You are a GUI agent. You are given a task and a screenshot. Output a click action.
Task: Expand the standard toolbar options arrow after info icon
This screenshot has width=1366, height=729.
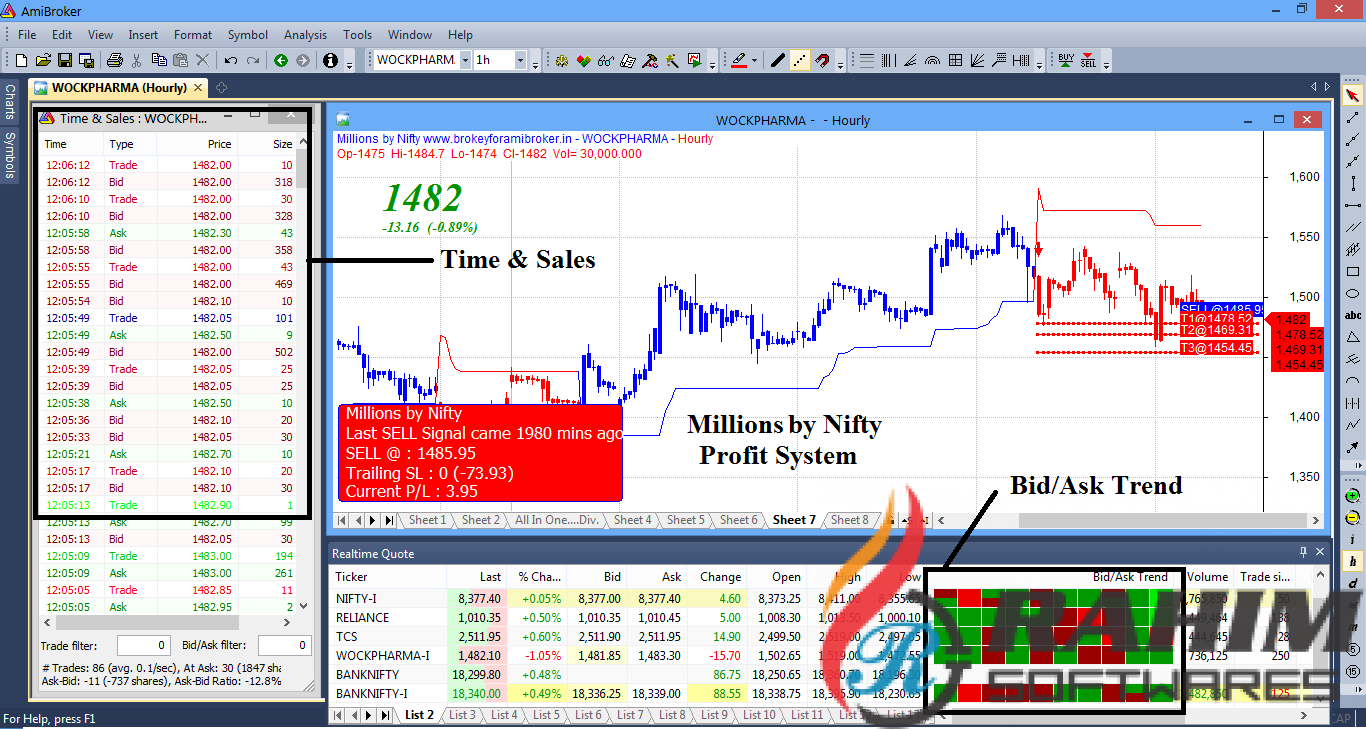coord(350,63)
